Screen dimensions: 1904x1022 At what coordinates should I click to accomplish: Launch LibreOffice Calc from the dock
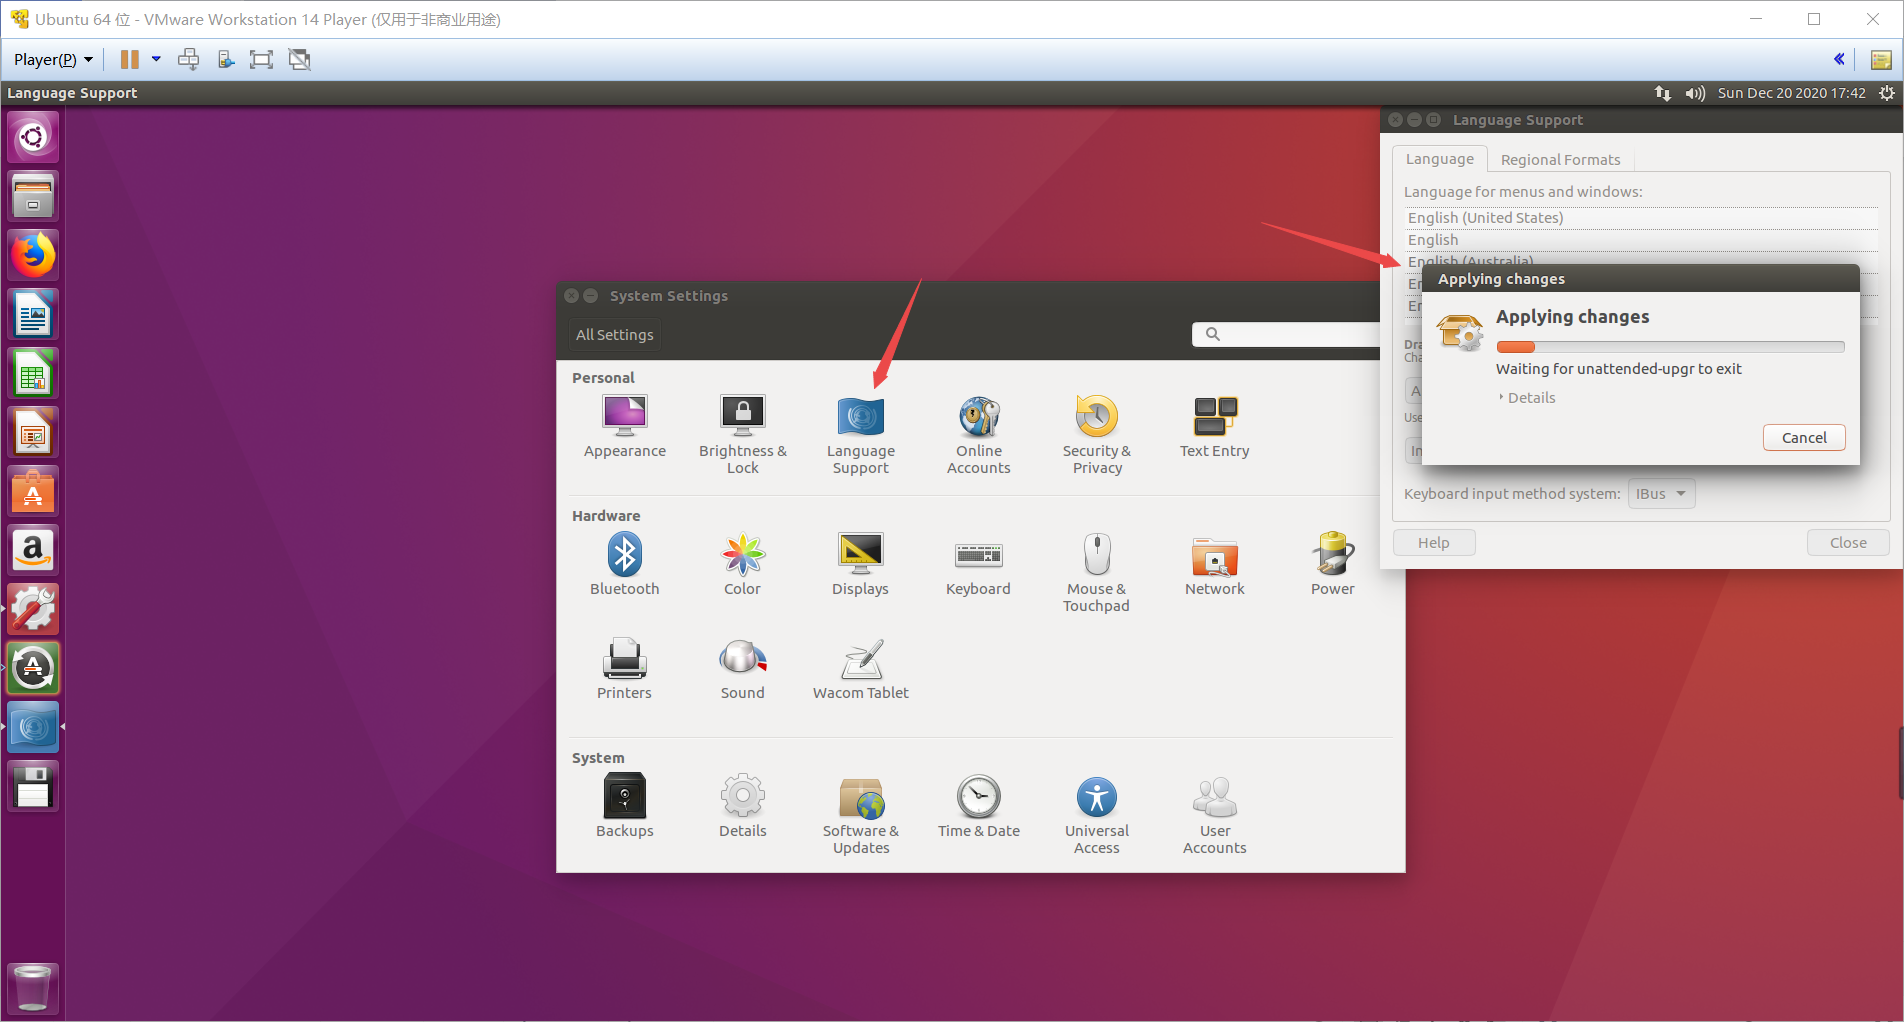point(33,373)
